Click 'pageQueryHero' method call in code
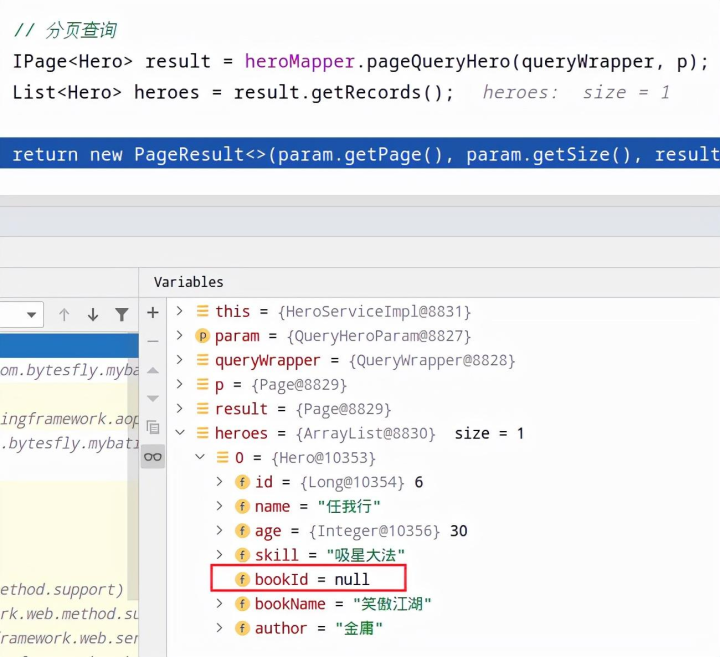This screenshot has width=720, height=657. click(439, 62)
